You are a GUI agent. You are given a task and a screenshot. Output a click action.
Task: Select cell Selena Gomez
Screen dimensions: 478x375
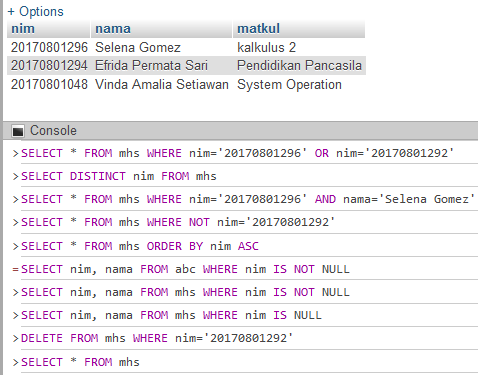(138, 47)
